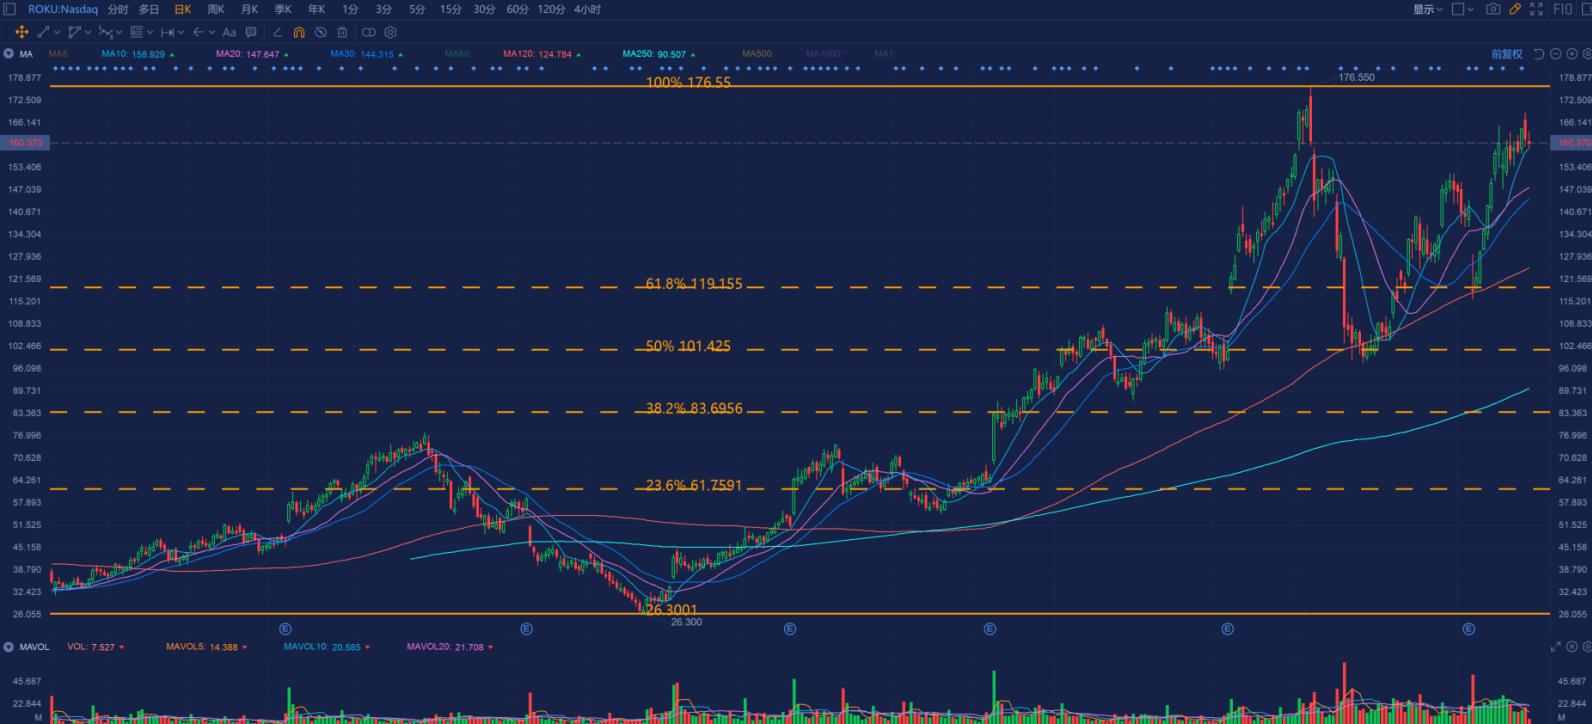The width and height of the screenshot is (1592, 724).
Task: Switch to 年K yearly chart tab
Action: coord(316,9)
